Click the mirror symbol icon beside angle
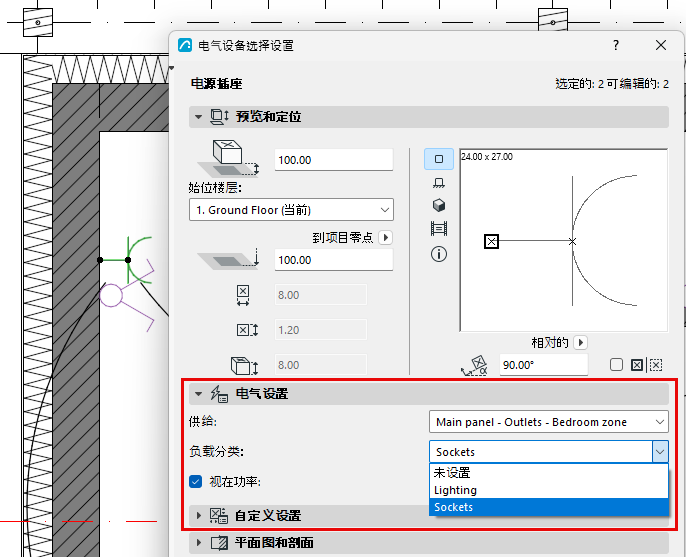The height and width of the screenshot is (557, 686). [637, 364]
